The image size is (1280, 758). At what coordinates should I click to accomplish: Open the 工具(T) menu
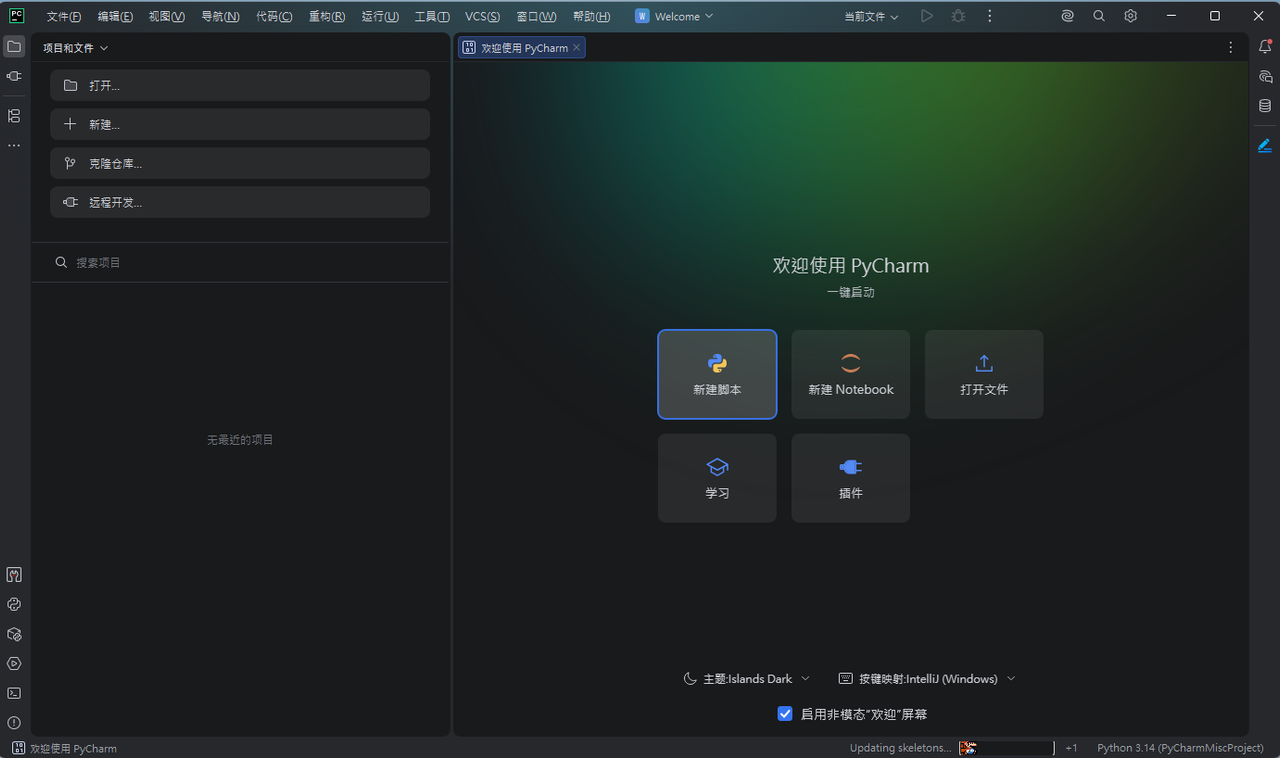point(432,16)
